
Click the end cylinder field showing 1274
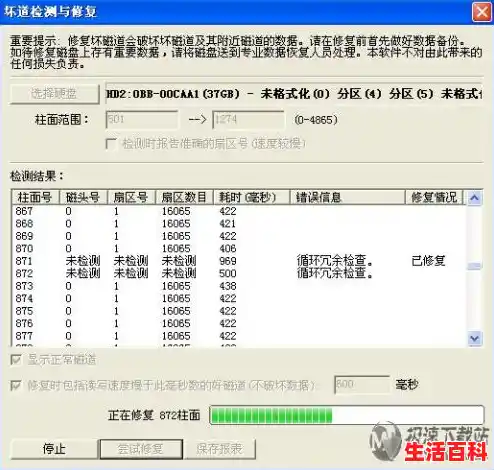(248, 119)
